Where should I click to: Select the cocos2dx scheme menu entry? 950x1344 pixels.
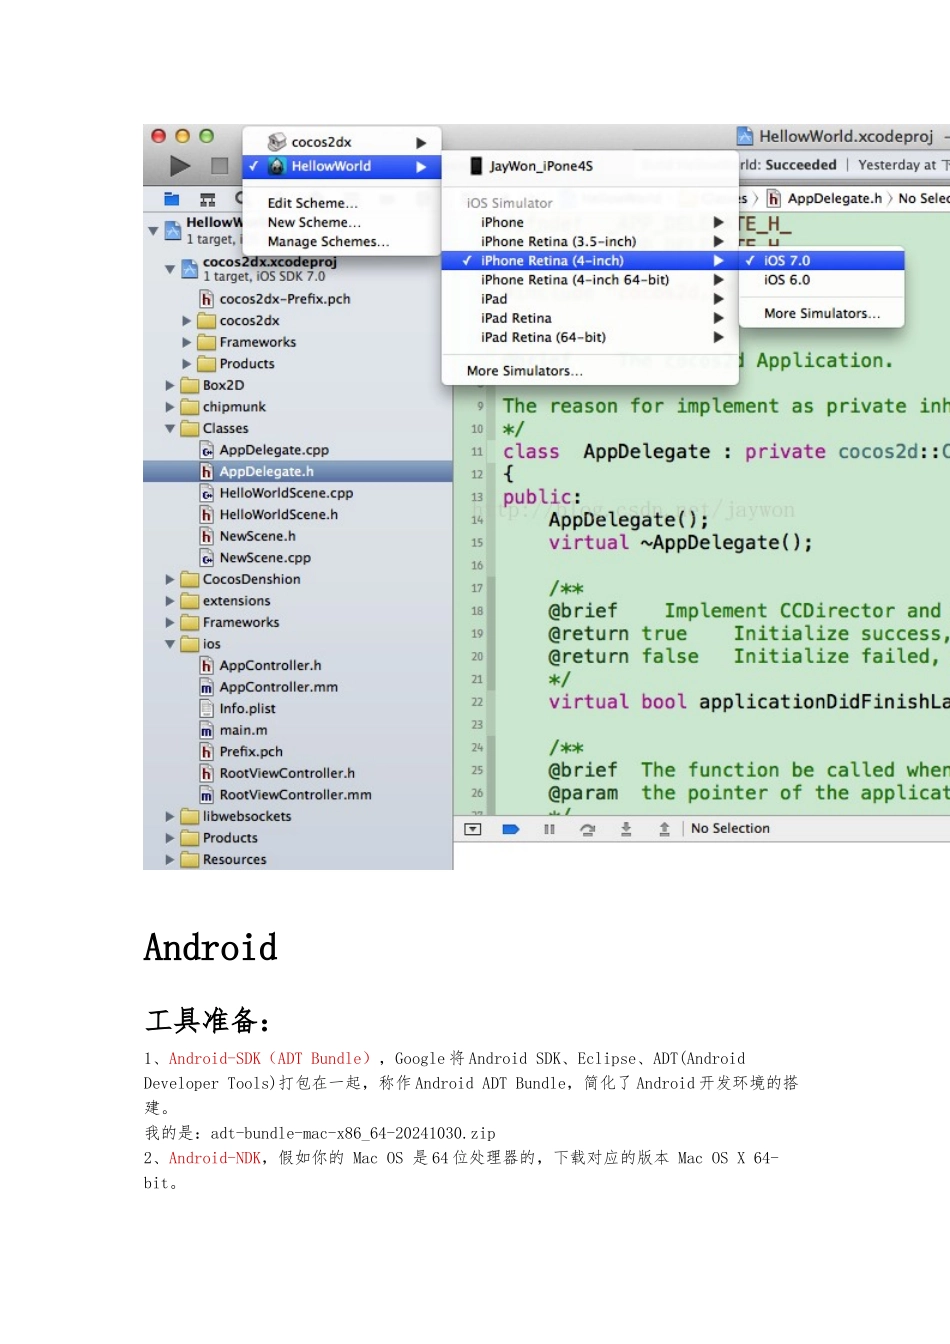pyautogui.click(x=342, y=142)
